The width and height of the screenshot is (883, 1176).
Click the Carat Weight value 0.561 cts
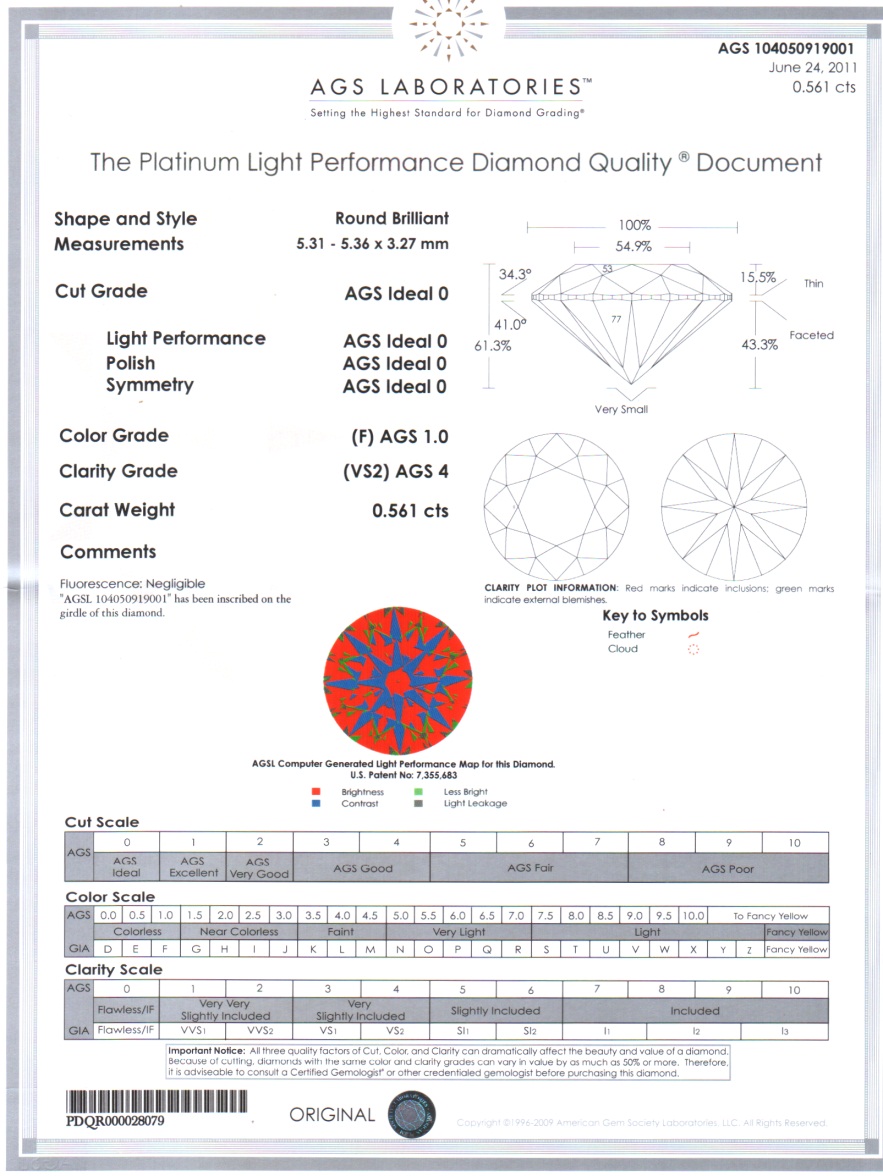click(410, 511)
